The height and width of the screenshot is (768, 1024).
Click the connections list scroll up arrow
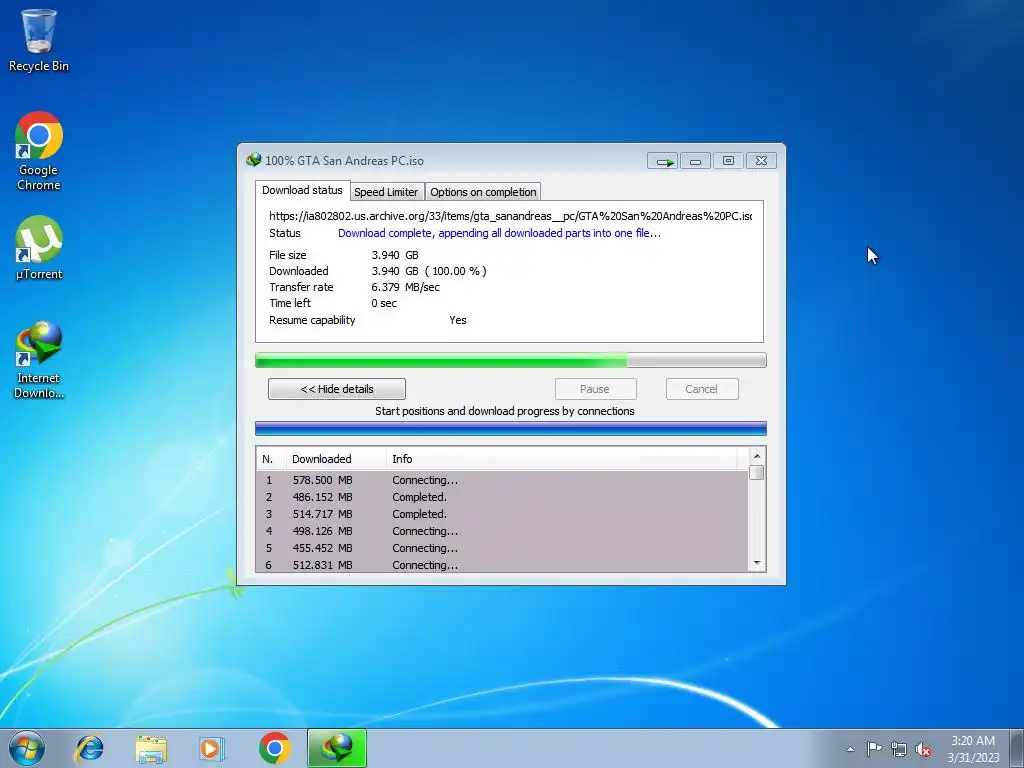click(757, 456)
